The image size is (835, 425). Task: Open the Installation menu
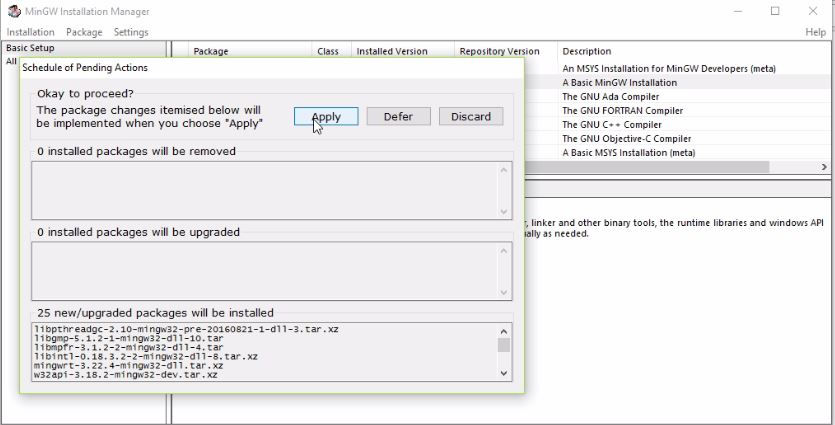pyautogui.click(x=30, y=32)
